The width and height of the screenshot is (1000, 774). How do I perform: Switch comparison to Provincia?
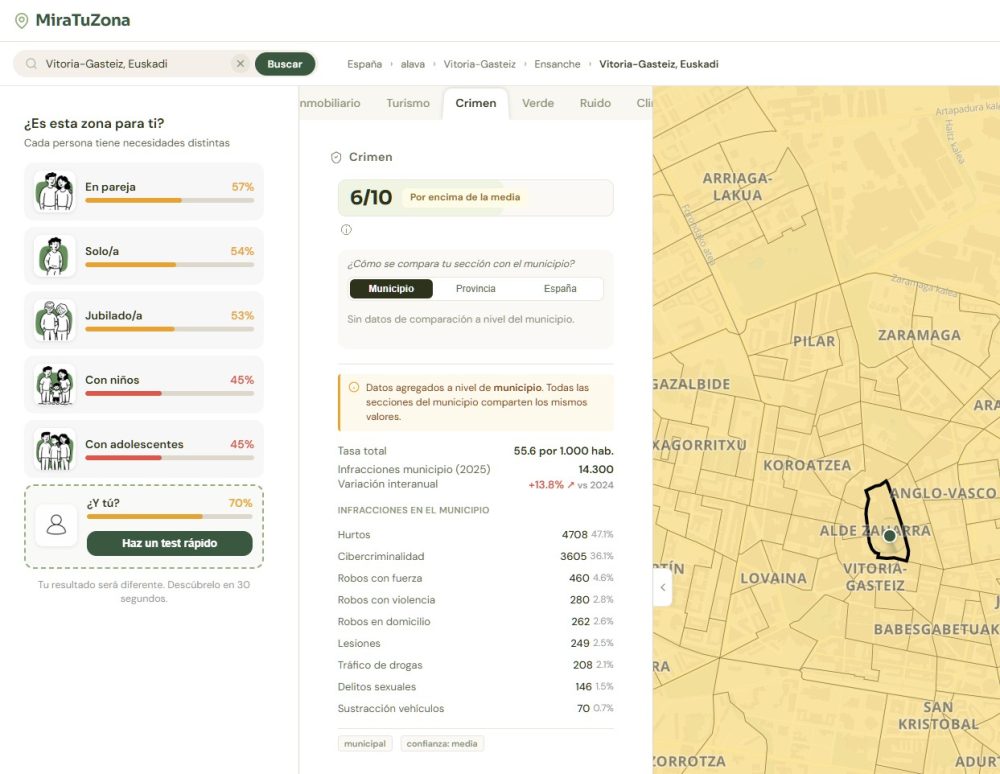[x=475, y=289]
